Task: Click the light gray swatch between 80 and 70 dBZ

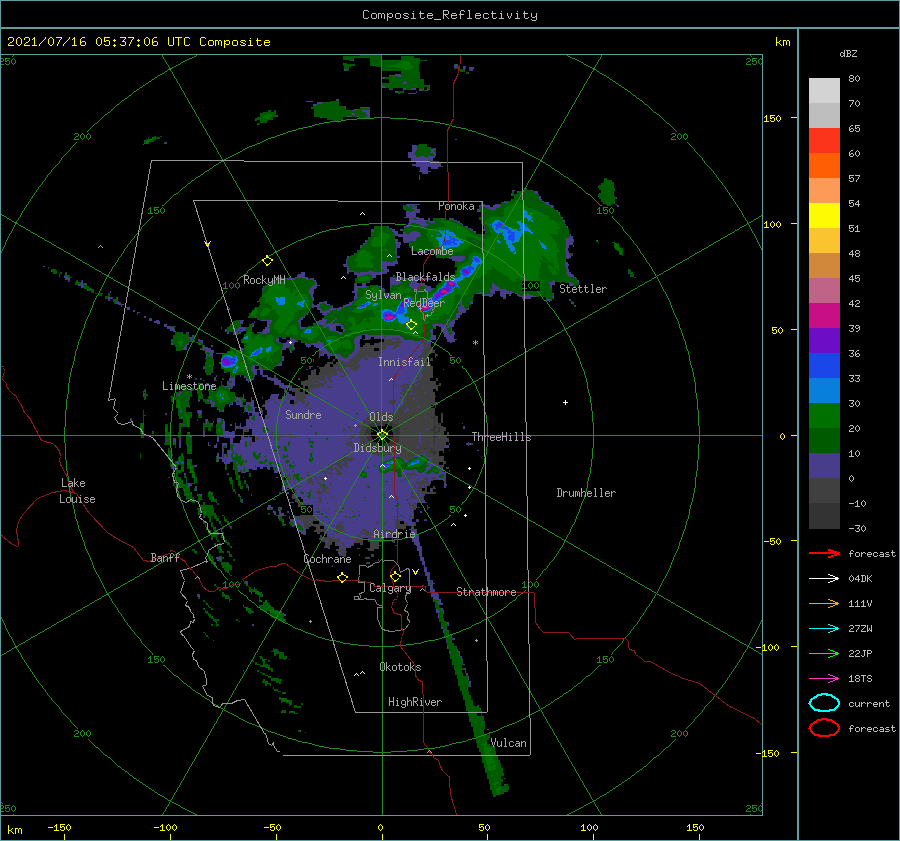Action: pos(824,91)
